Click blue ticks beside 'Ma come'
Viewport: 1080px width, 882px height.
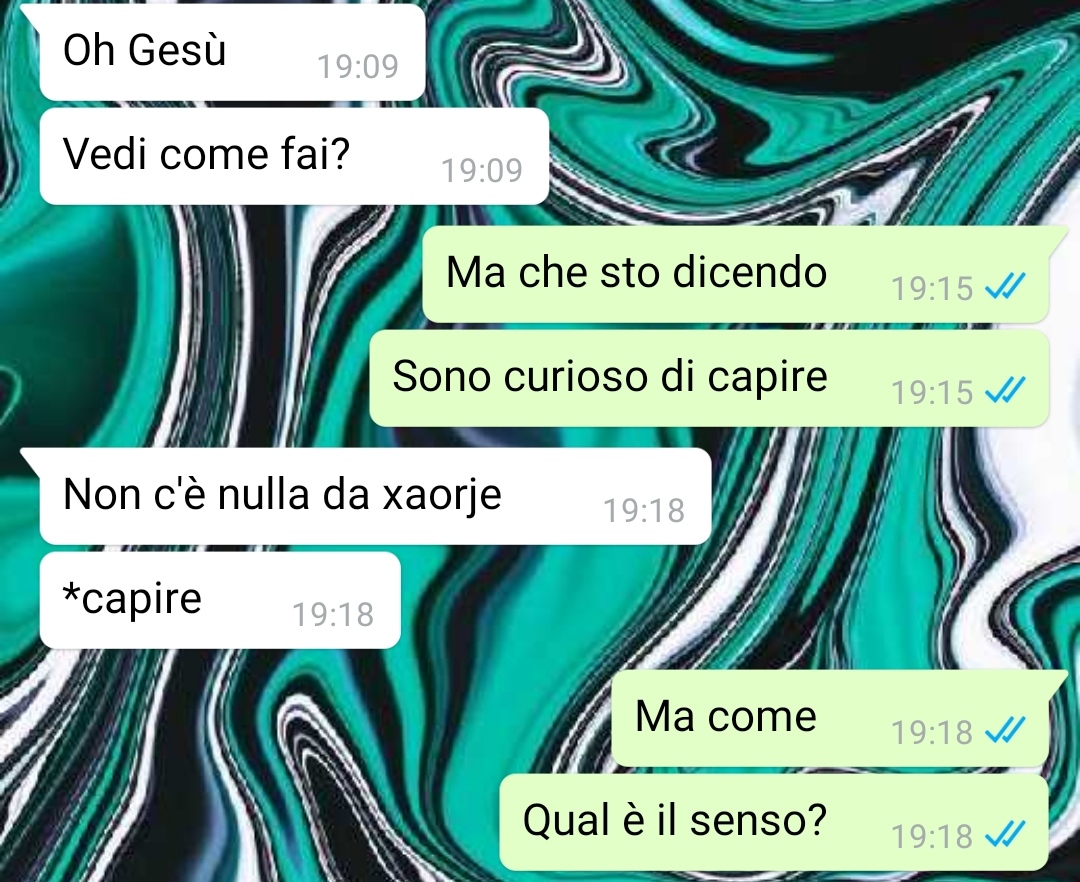point(1006,731)
